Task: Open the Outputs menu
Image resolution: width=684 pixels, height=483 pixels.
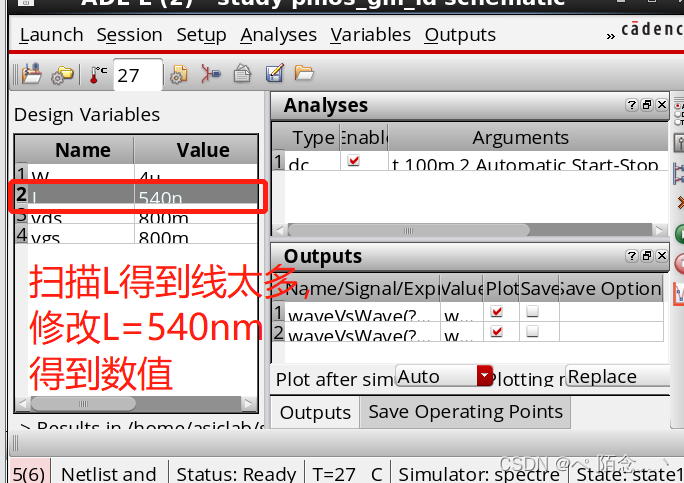Action: point(460,35)
